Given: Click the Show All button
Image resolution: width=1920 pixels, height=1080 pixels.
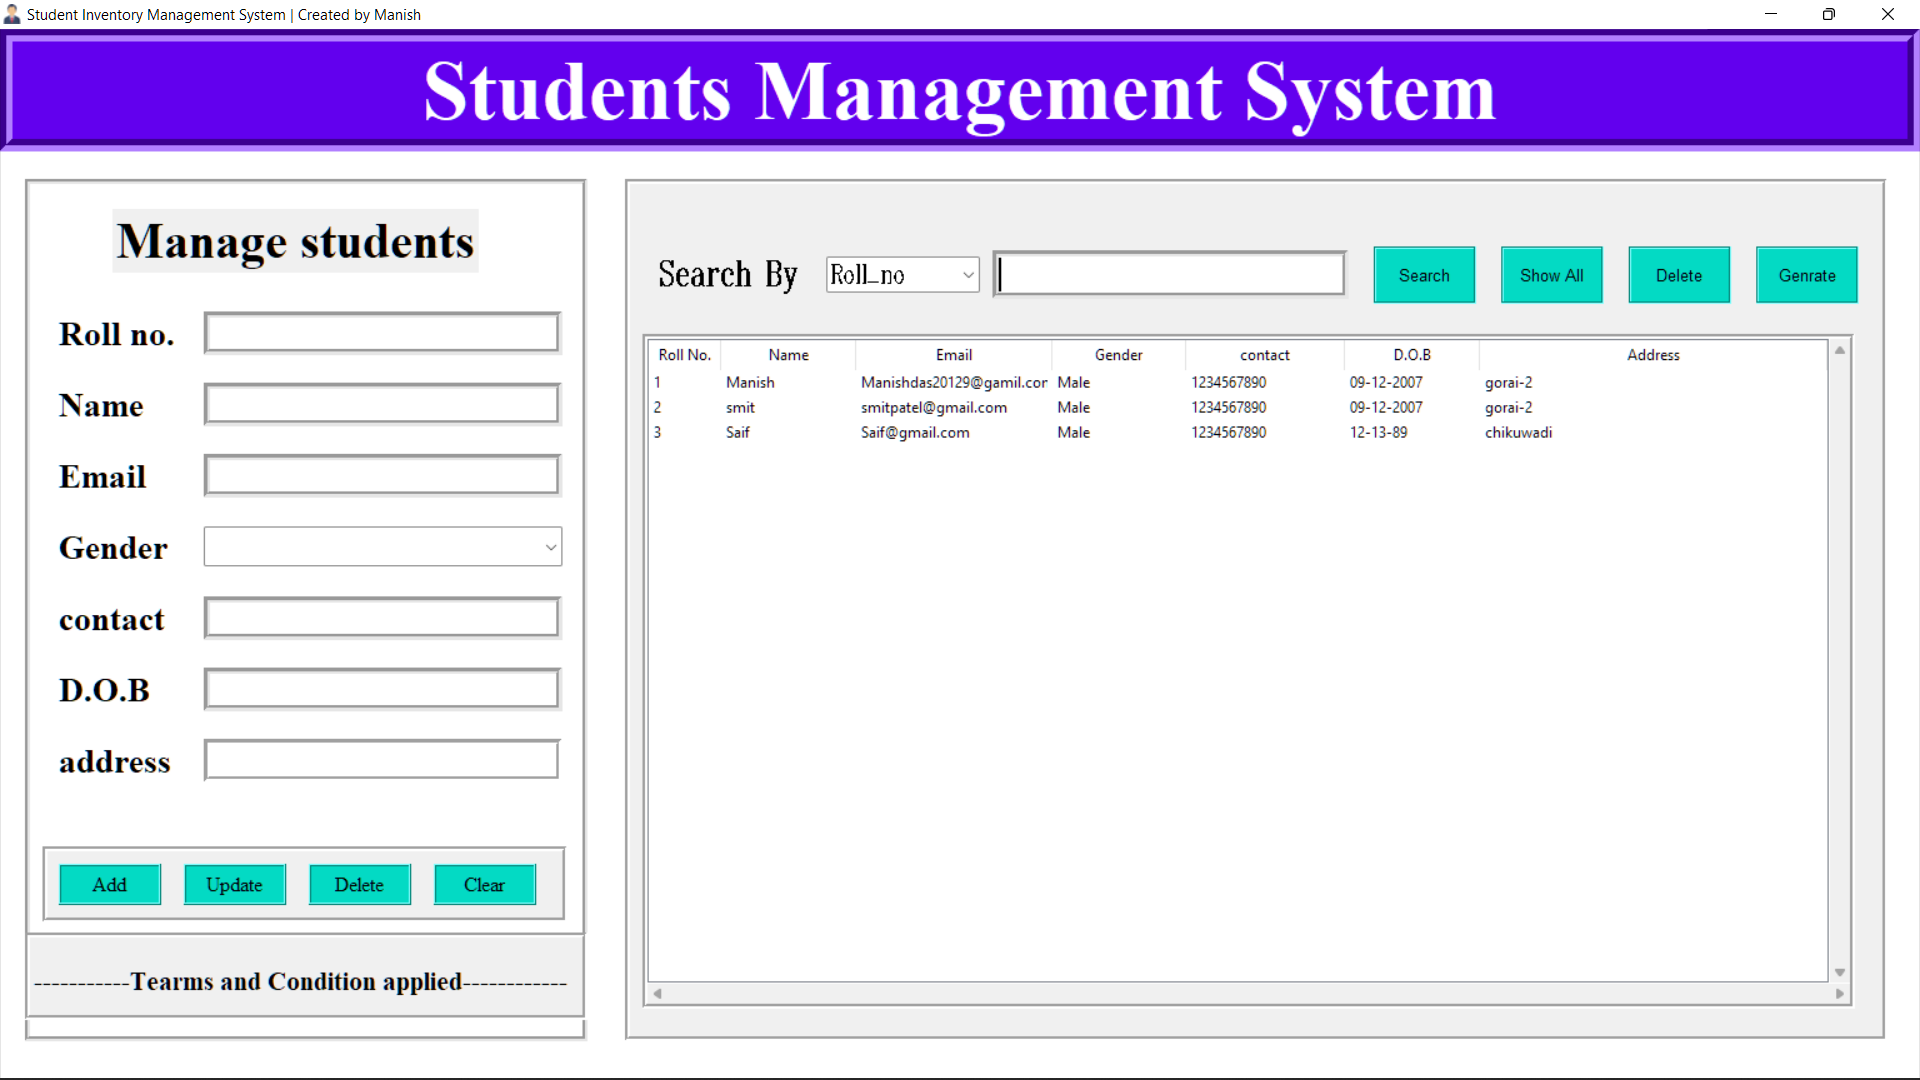Looking at the screenshot, I should [x=1551, y=275].
